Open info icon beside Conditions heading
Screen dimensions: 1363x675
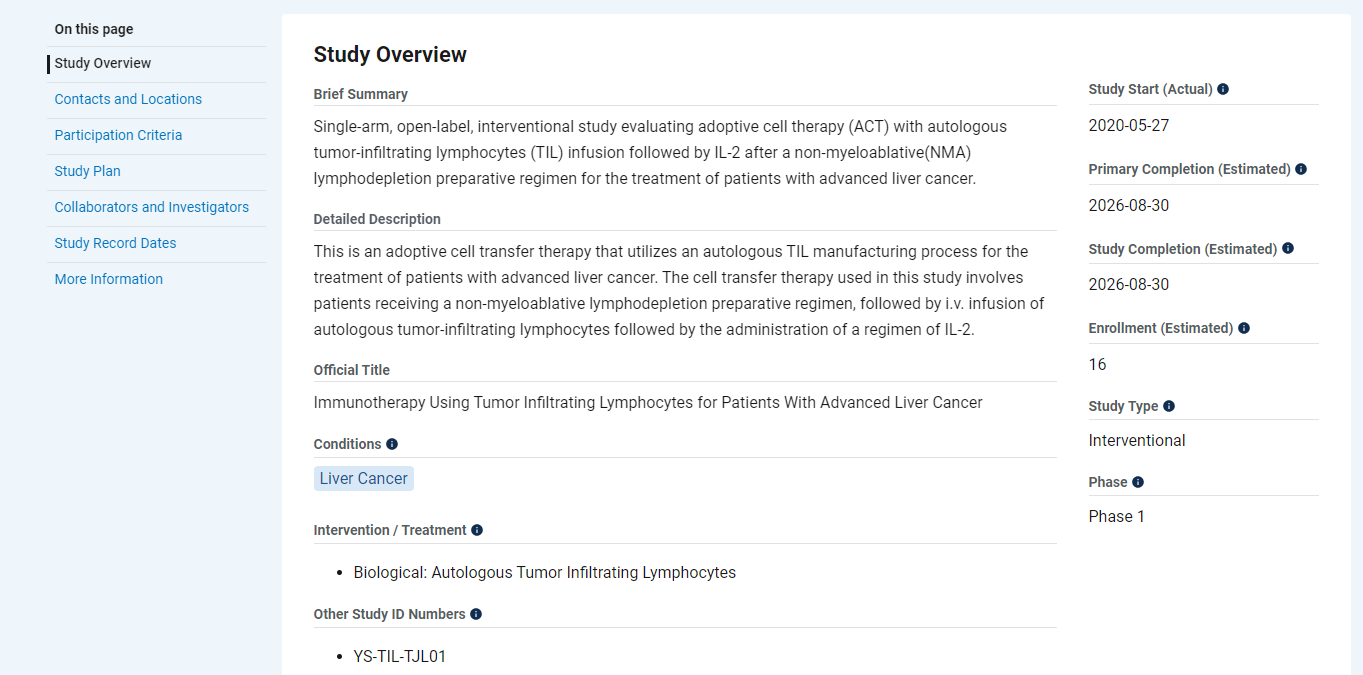pos(392,444)
